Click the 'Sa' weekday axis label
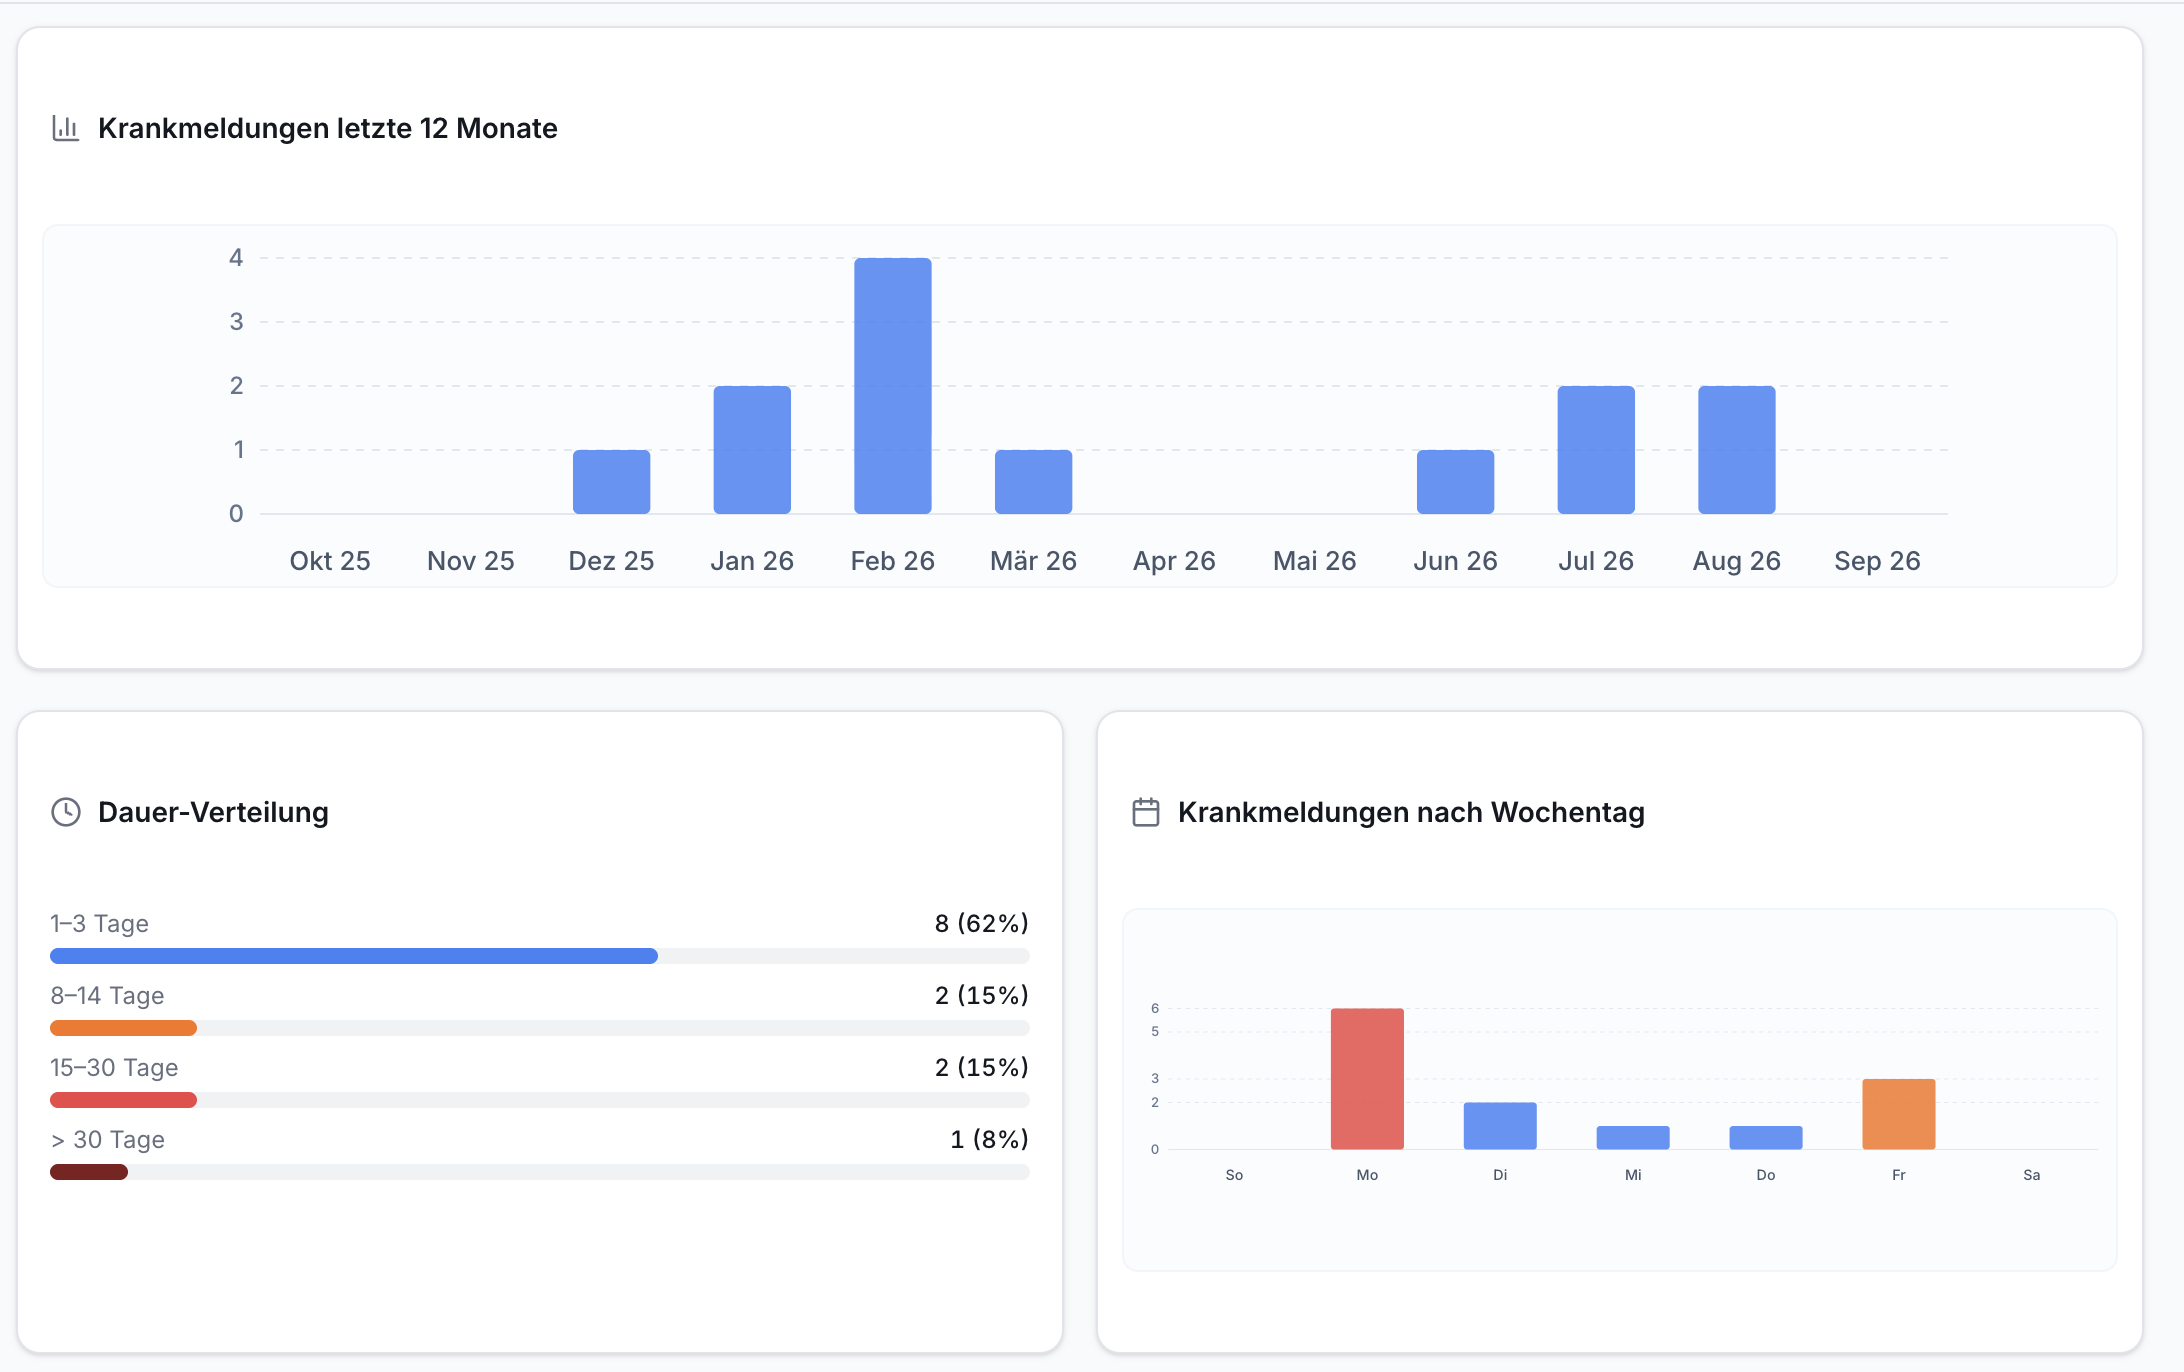 pos(2032,1175)
